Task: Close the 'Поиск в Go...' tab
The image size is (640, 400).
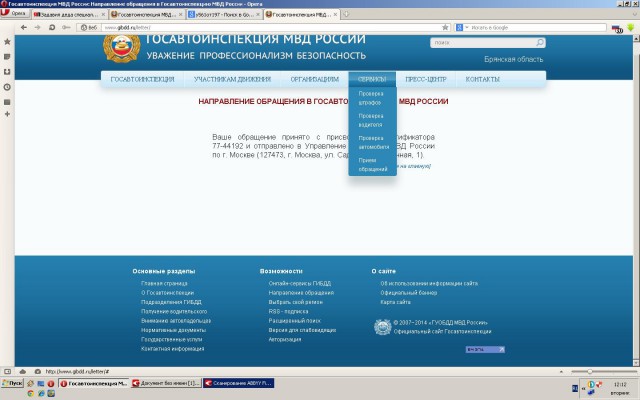Action: tap(258, 14)
